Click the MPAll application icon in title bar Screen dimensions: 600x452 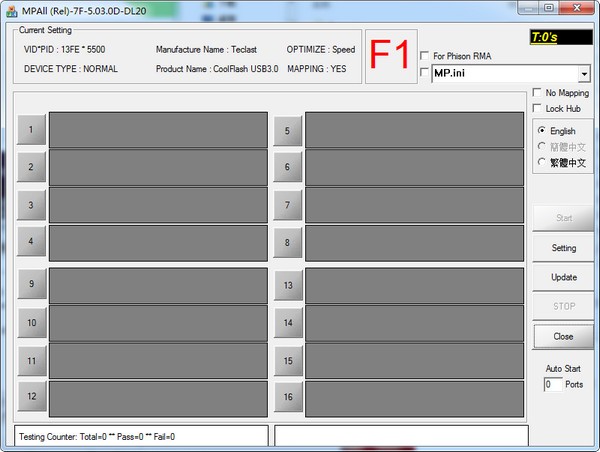tap(11, 9)
